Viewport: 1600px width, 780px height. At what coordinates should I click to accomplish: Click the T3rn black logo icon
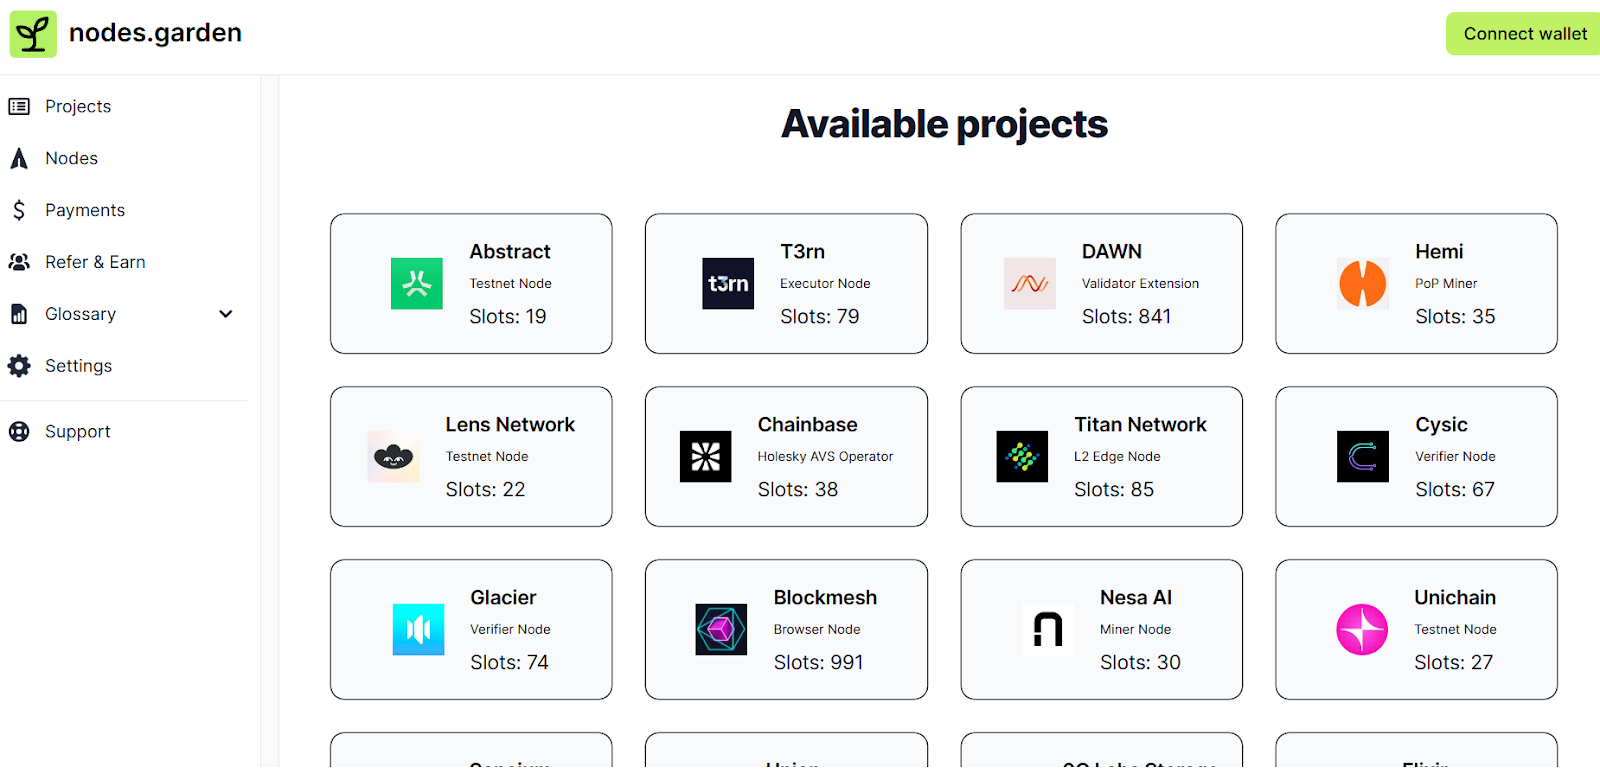(x=728, y=284)
